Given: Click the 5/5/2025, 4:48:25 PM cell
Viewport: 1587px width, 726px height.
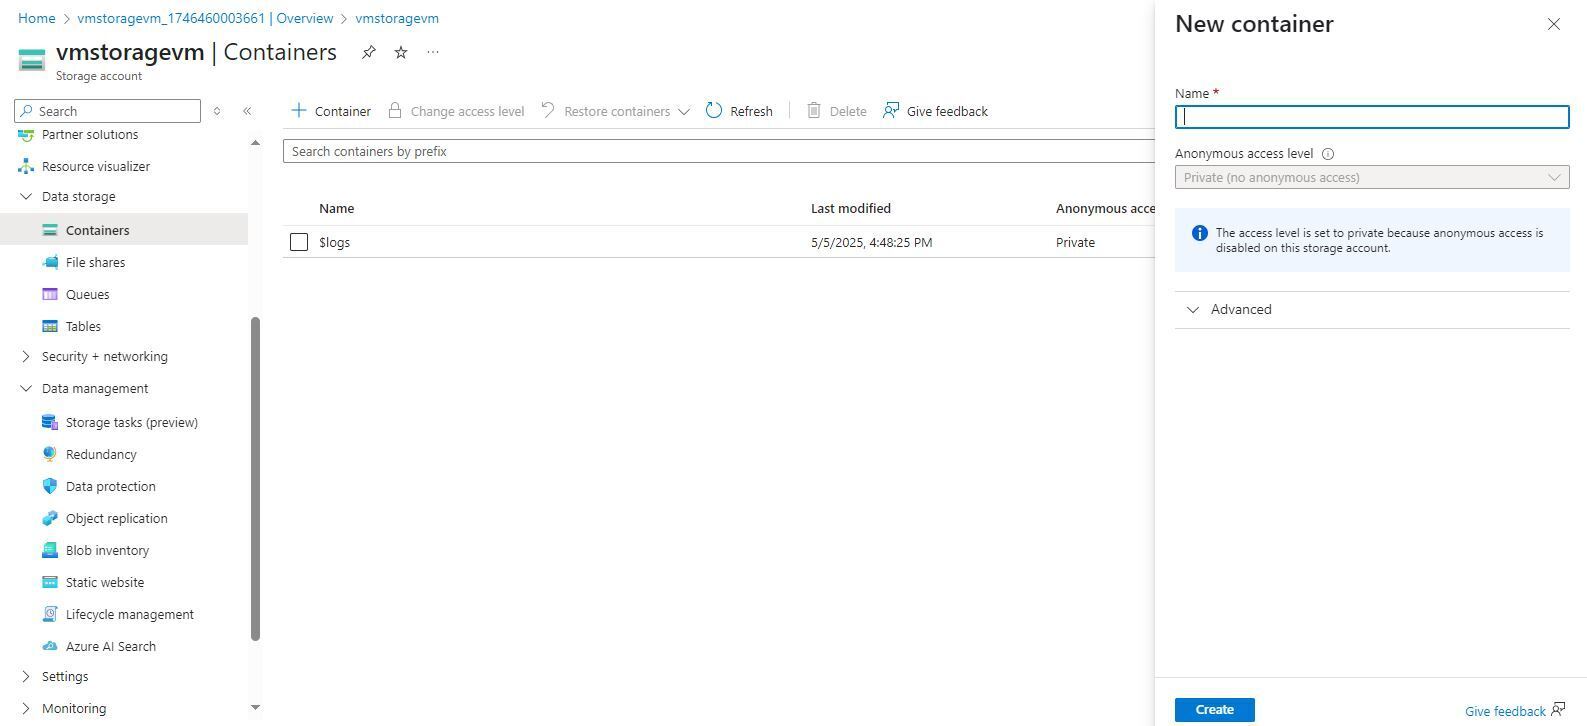Looking at the screenshot, I should (x=871, y=242).
